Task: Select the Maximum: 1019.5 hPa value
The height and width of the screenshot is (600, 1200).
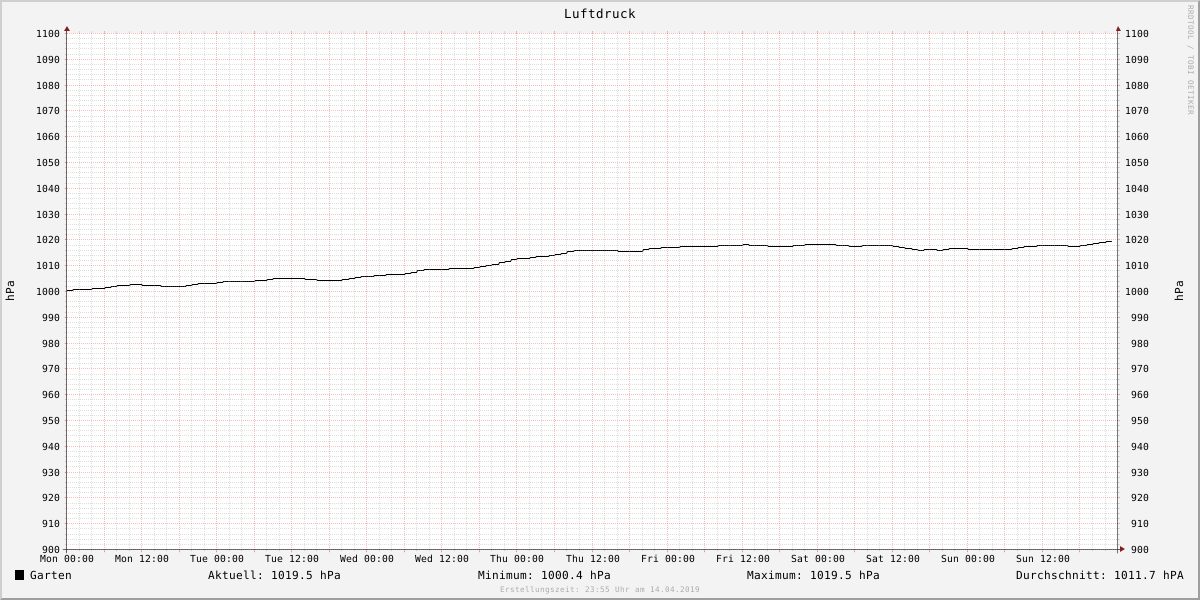Action: click(813, 575)
